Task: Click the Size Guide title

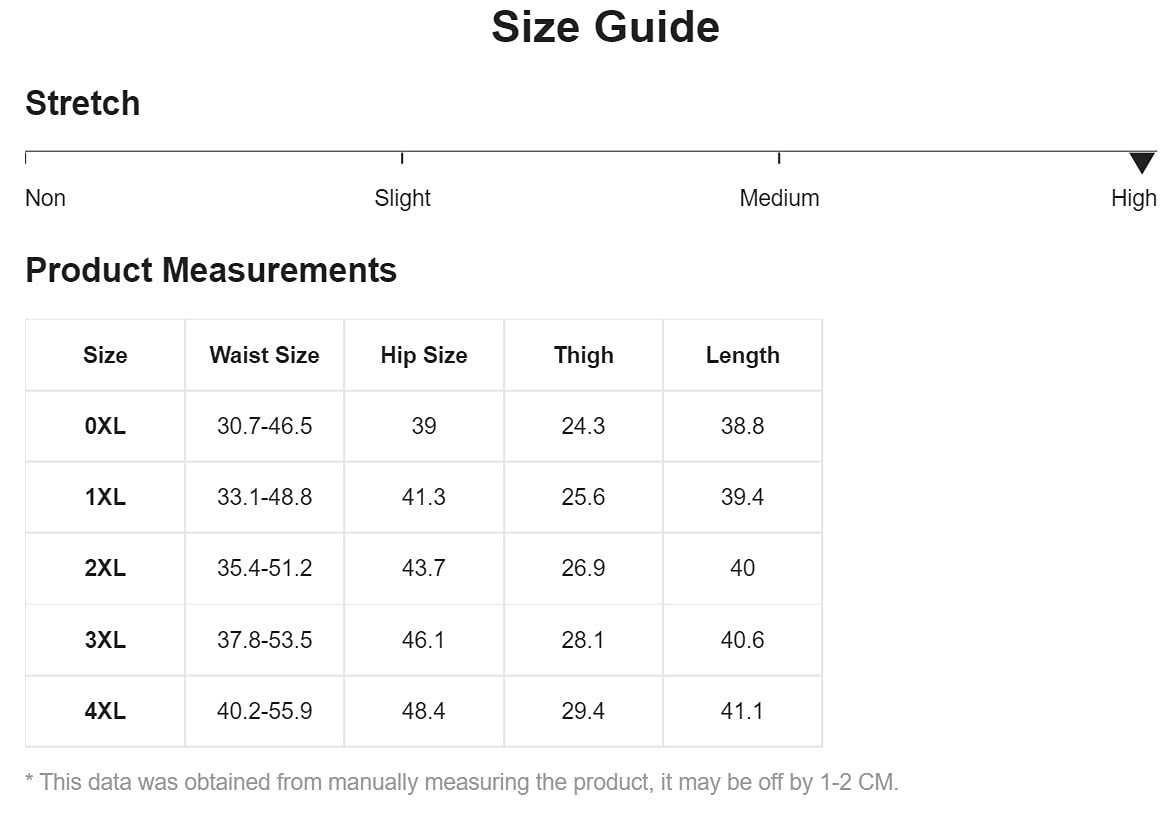Action: pyautogui.click(x=605, y=27)
